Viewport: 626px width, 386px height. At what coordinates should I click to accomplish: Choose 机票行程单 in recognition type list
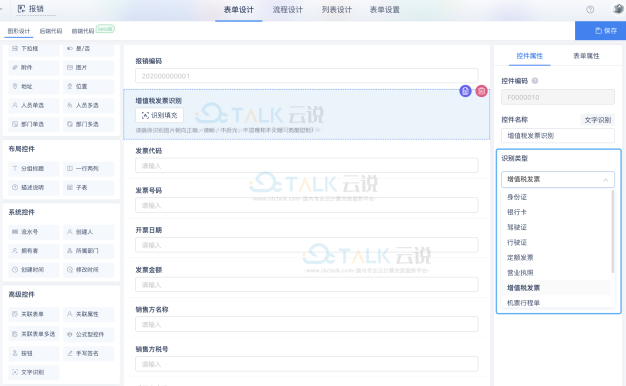(x=523, y=303)
